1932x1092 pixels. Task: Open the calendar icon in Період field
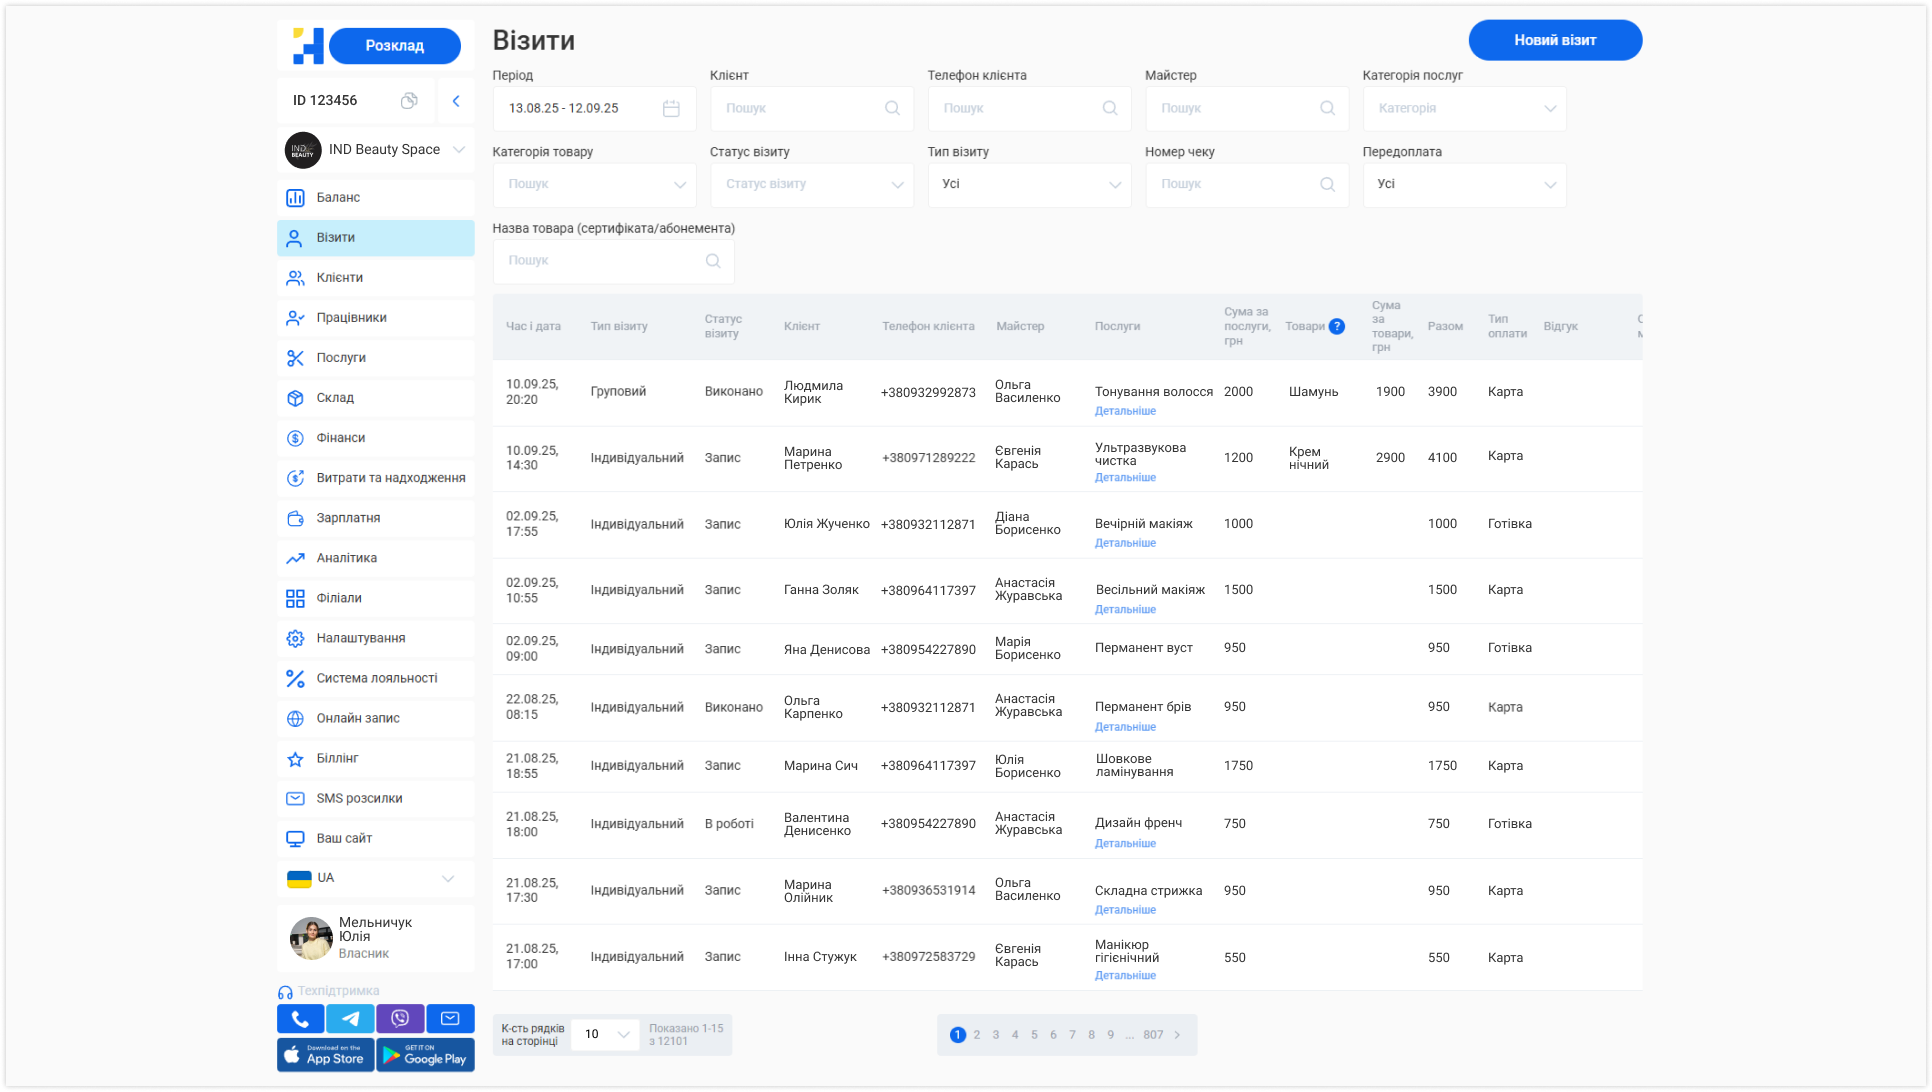tap(671, 108)
